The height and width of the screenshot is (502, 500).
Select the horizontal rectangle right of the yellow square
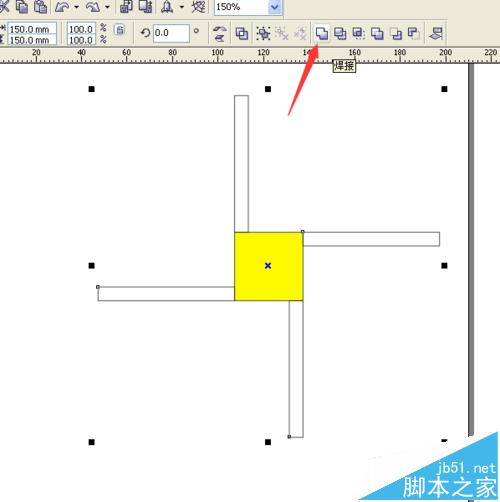click(371, 239)
